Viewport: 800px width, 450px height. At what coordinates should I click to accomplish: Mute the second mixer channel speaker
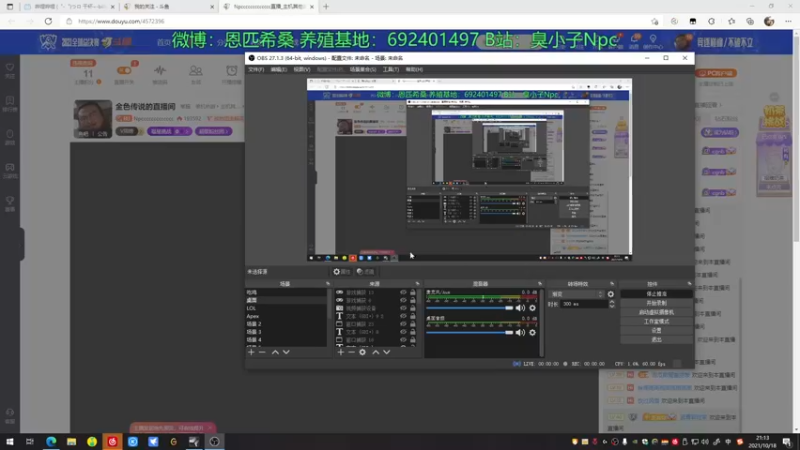tap(520, 333)
